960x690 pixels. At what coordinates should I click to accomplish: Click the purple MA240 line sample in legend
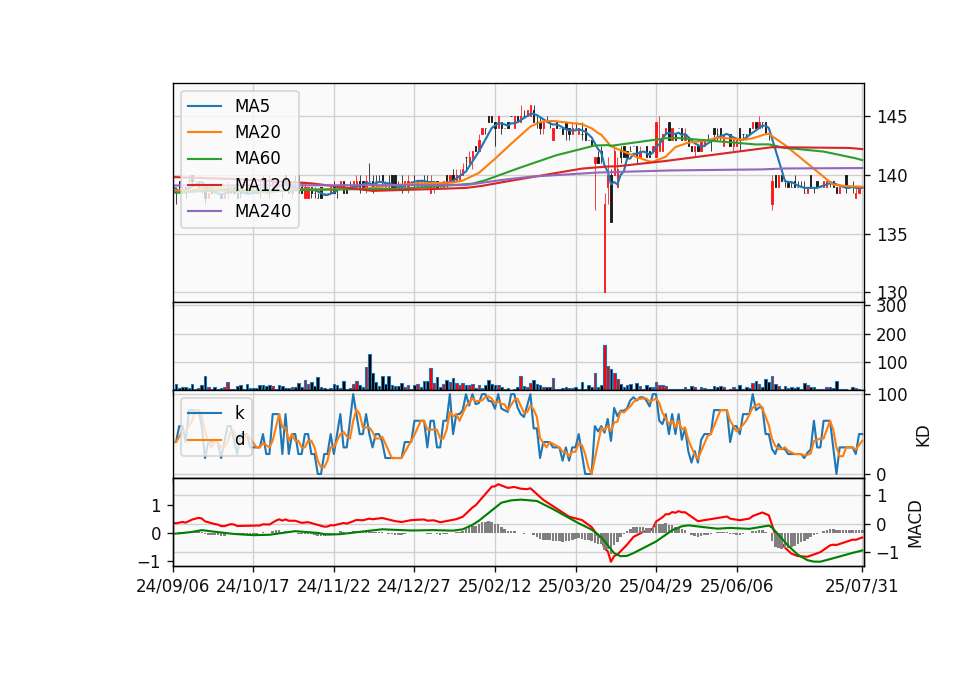[204, 211]
